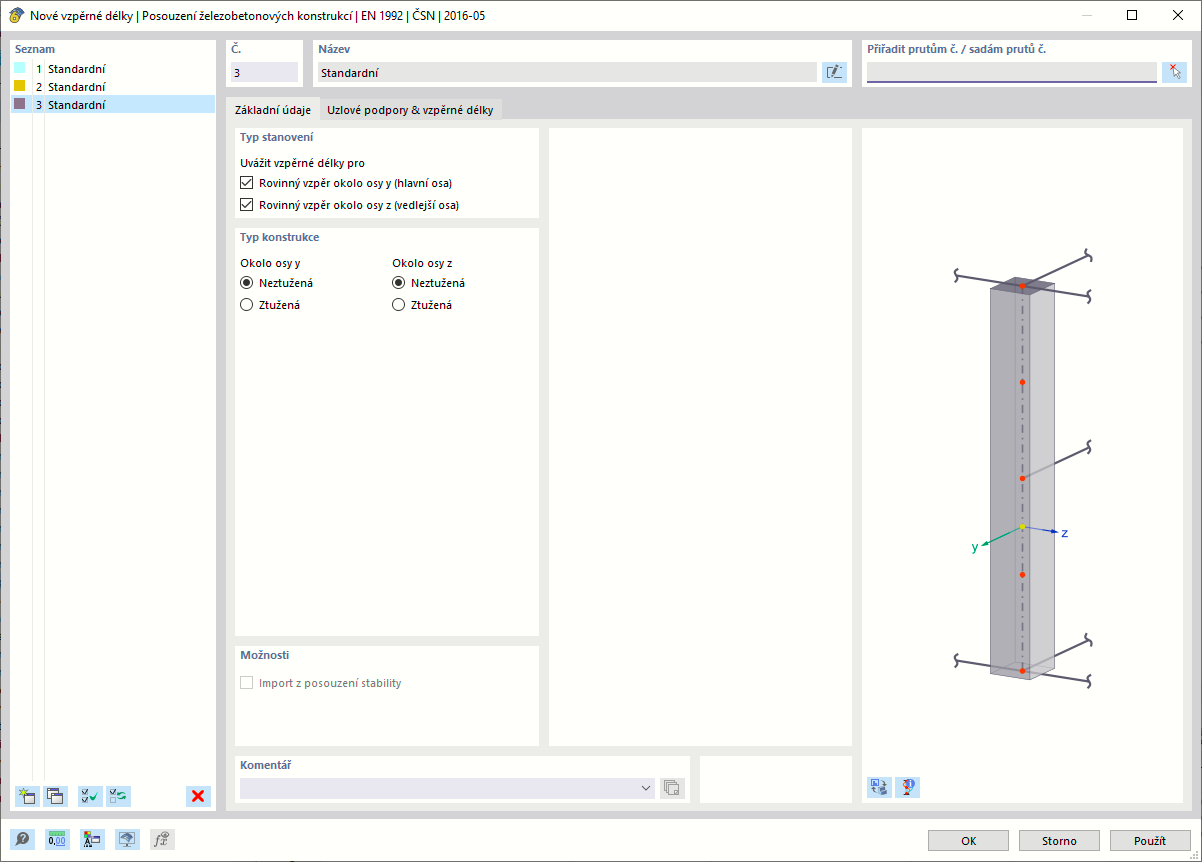Select list item 2 Standardní

[x=113, y=87]
